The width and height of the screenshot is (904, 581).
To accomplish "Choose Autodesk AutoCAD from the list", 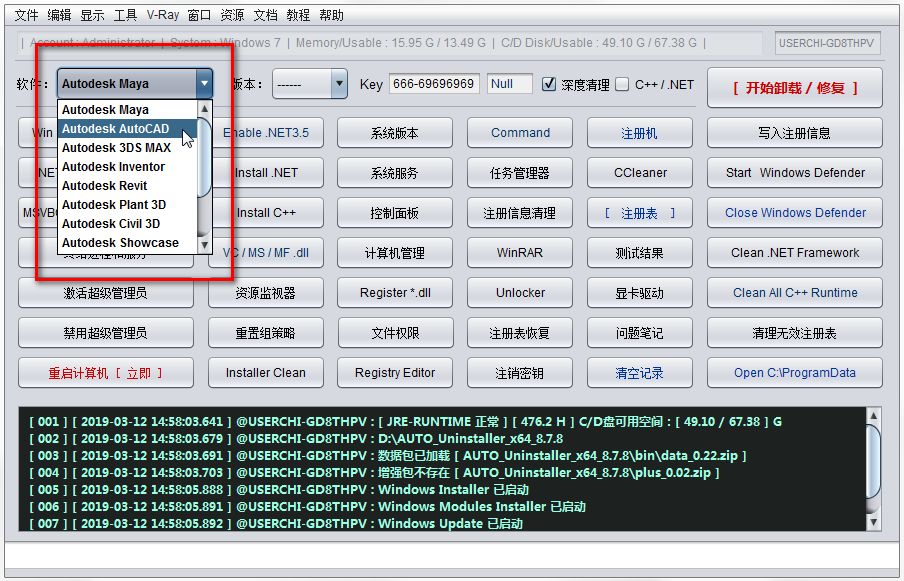I will click(x=127, y=129).
